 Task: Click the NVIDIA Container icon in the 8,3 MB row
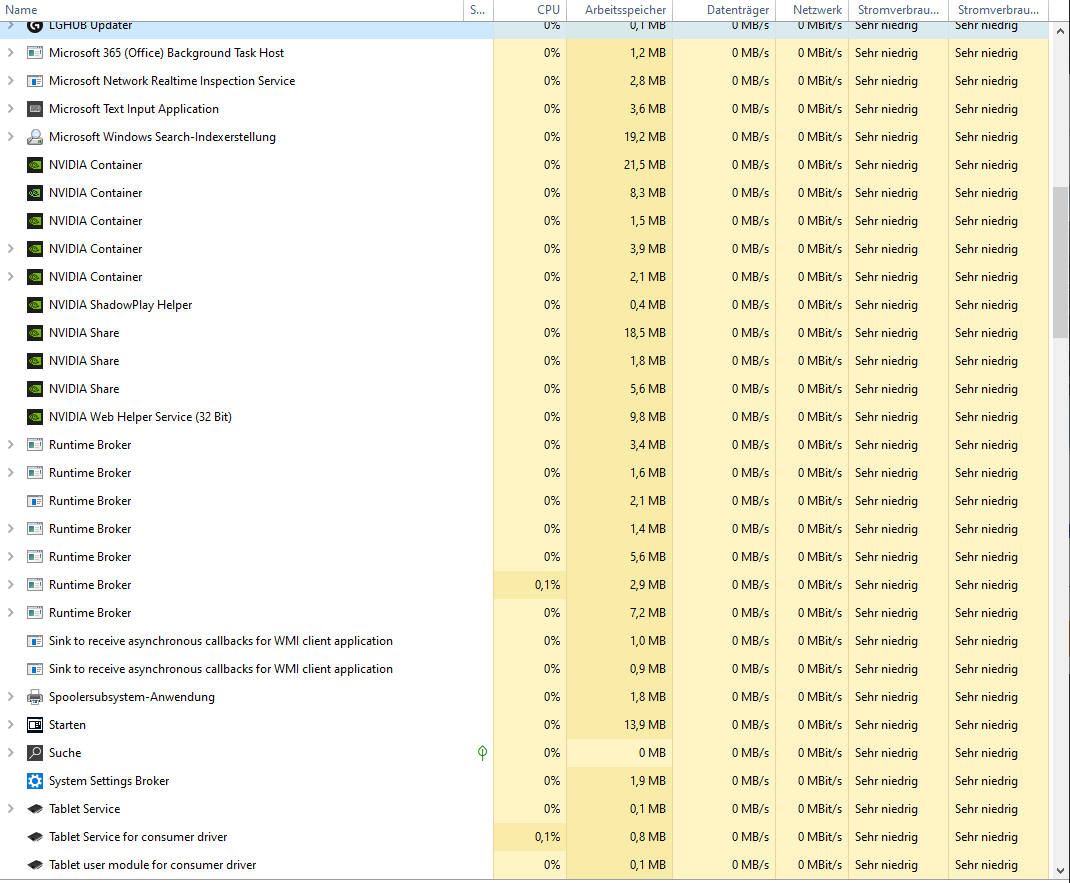35,192
